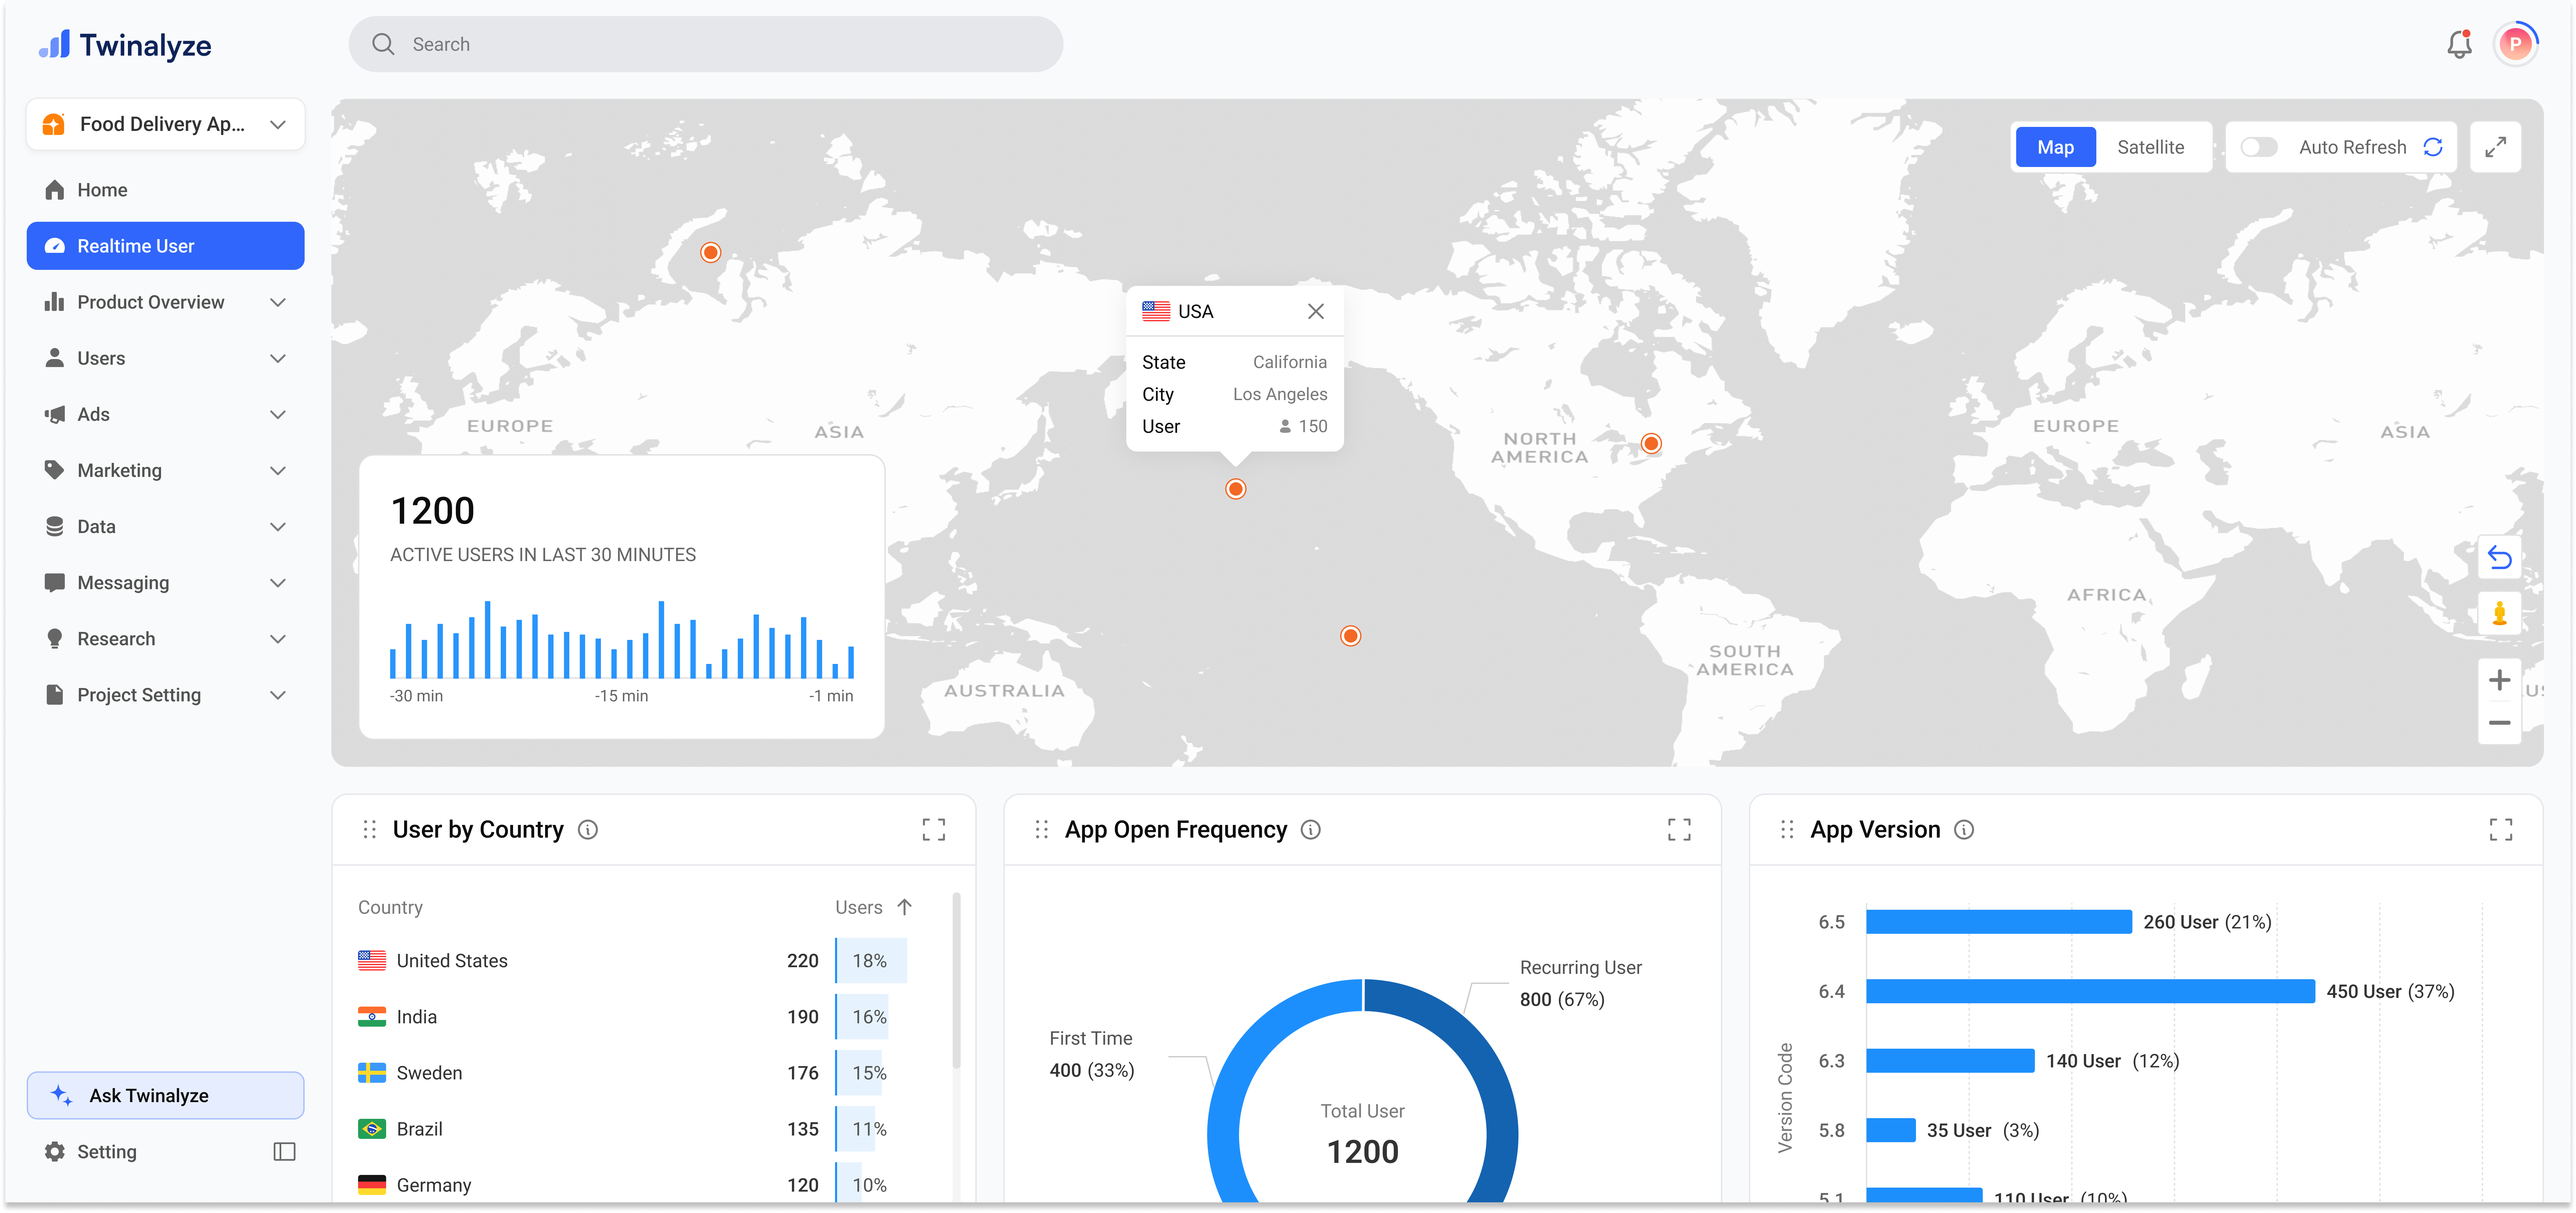The image size is (2576, 1213).
Task: Click the First Time donut segment
Action: click(1245, 1060)
